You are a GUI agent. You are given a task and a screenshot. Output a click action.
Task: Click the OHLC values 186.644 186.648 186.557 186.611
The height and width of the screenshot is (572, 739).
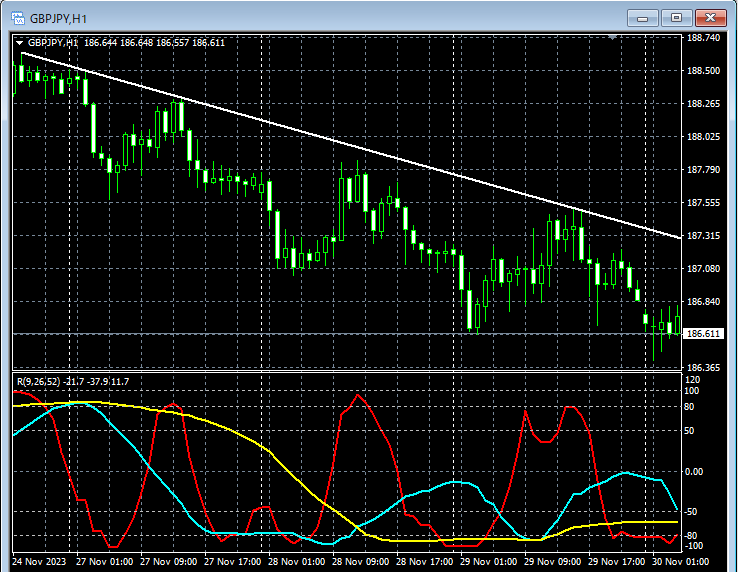tap(154, 43)
